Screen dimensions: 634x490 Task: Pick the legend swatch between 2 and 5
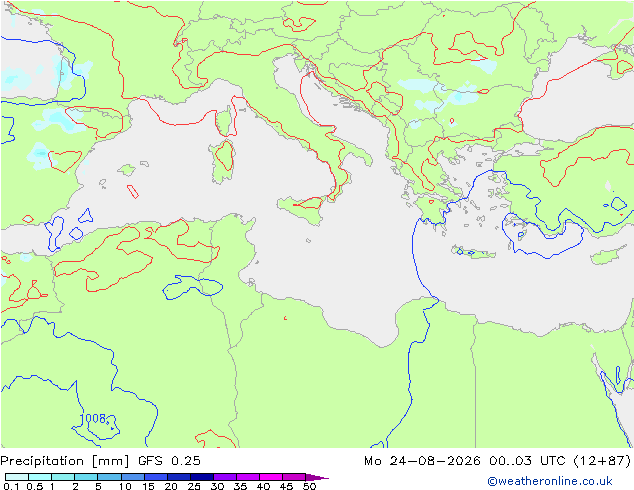[86, 477]
